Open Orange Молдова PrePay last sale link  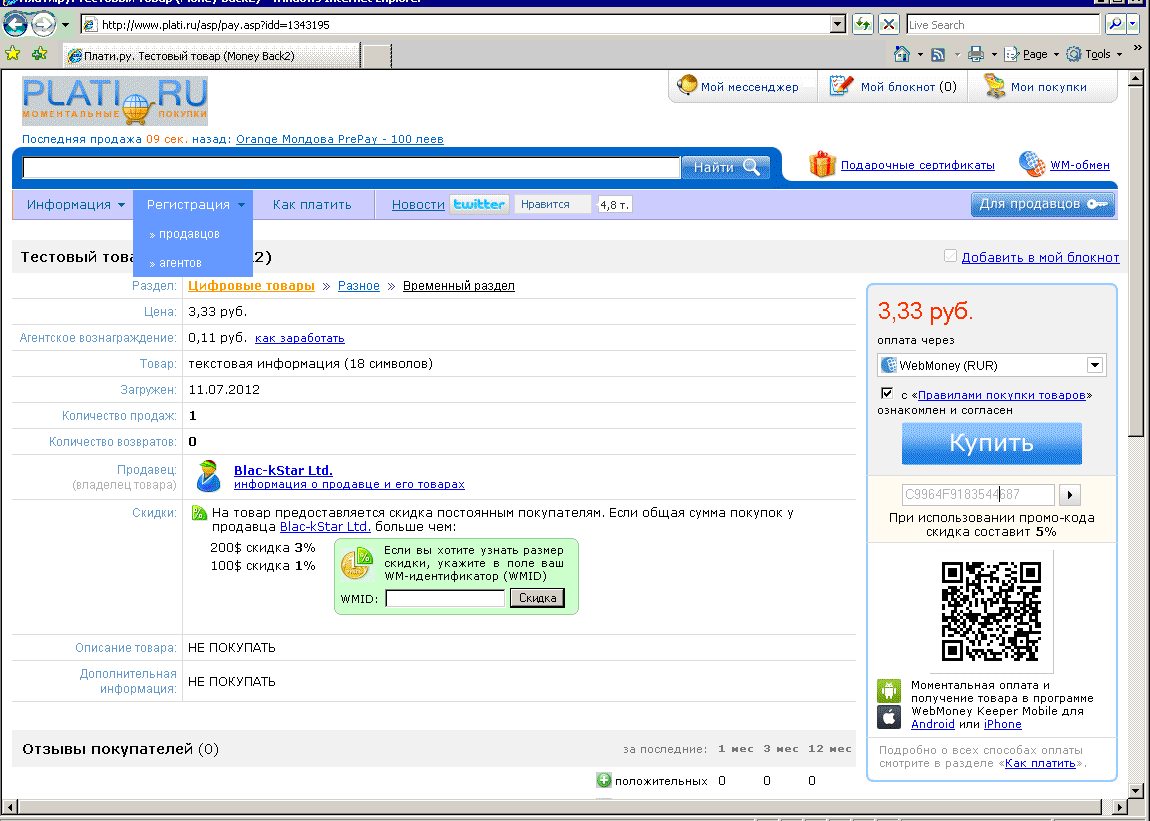click(340, 139)
